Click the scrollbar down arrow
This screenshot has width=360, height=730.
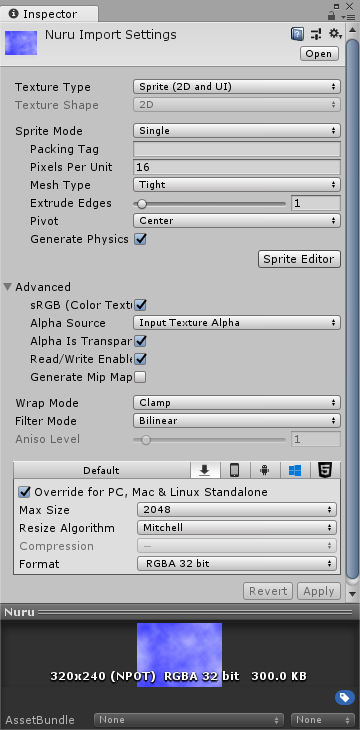353,594
